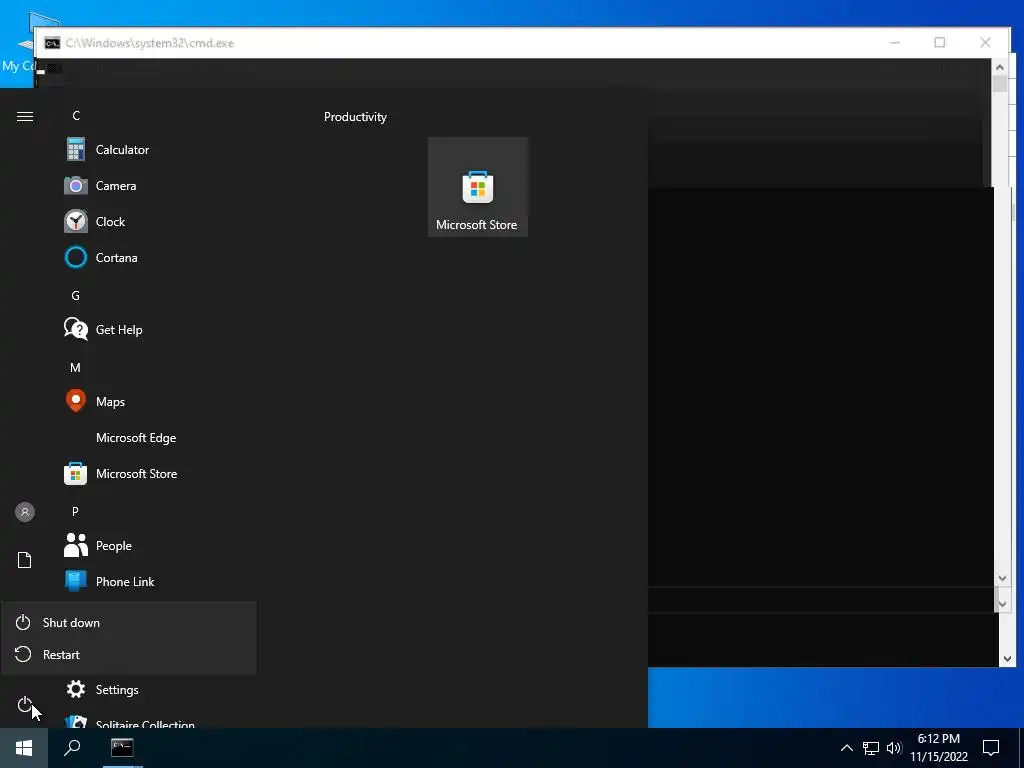Close the cmd.exe window

click(985, 42)
